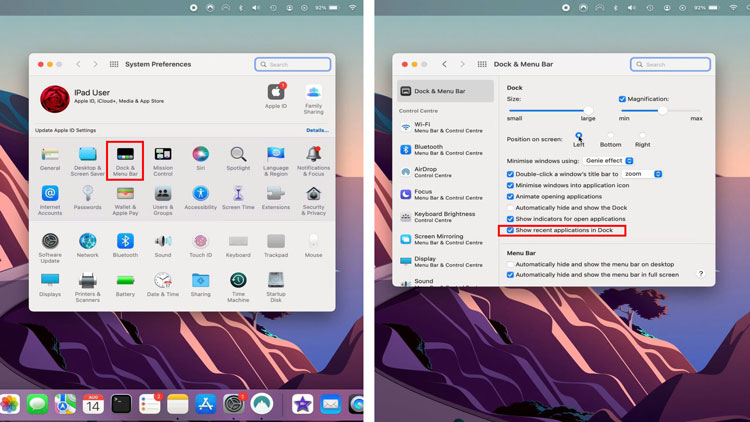Toggle auto-hide menu bar in full screen
750x422 pixels.
click(510, 275)
